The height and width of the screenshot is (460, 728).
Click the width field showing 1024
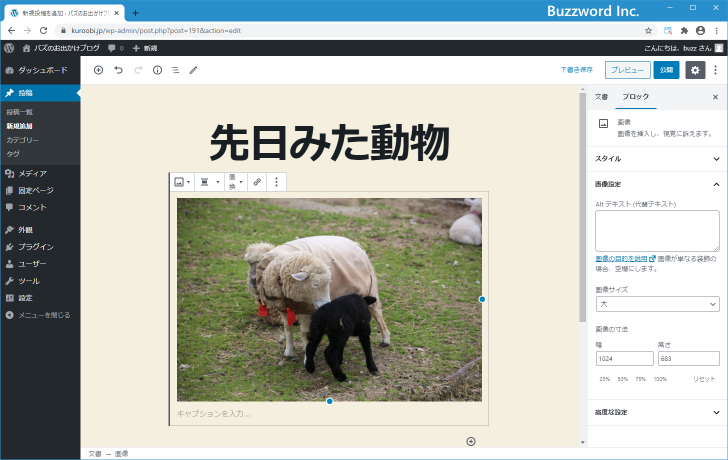[624, 358]
